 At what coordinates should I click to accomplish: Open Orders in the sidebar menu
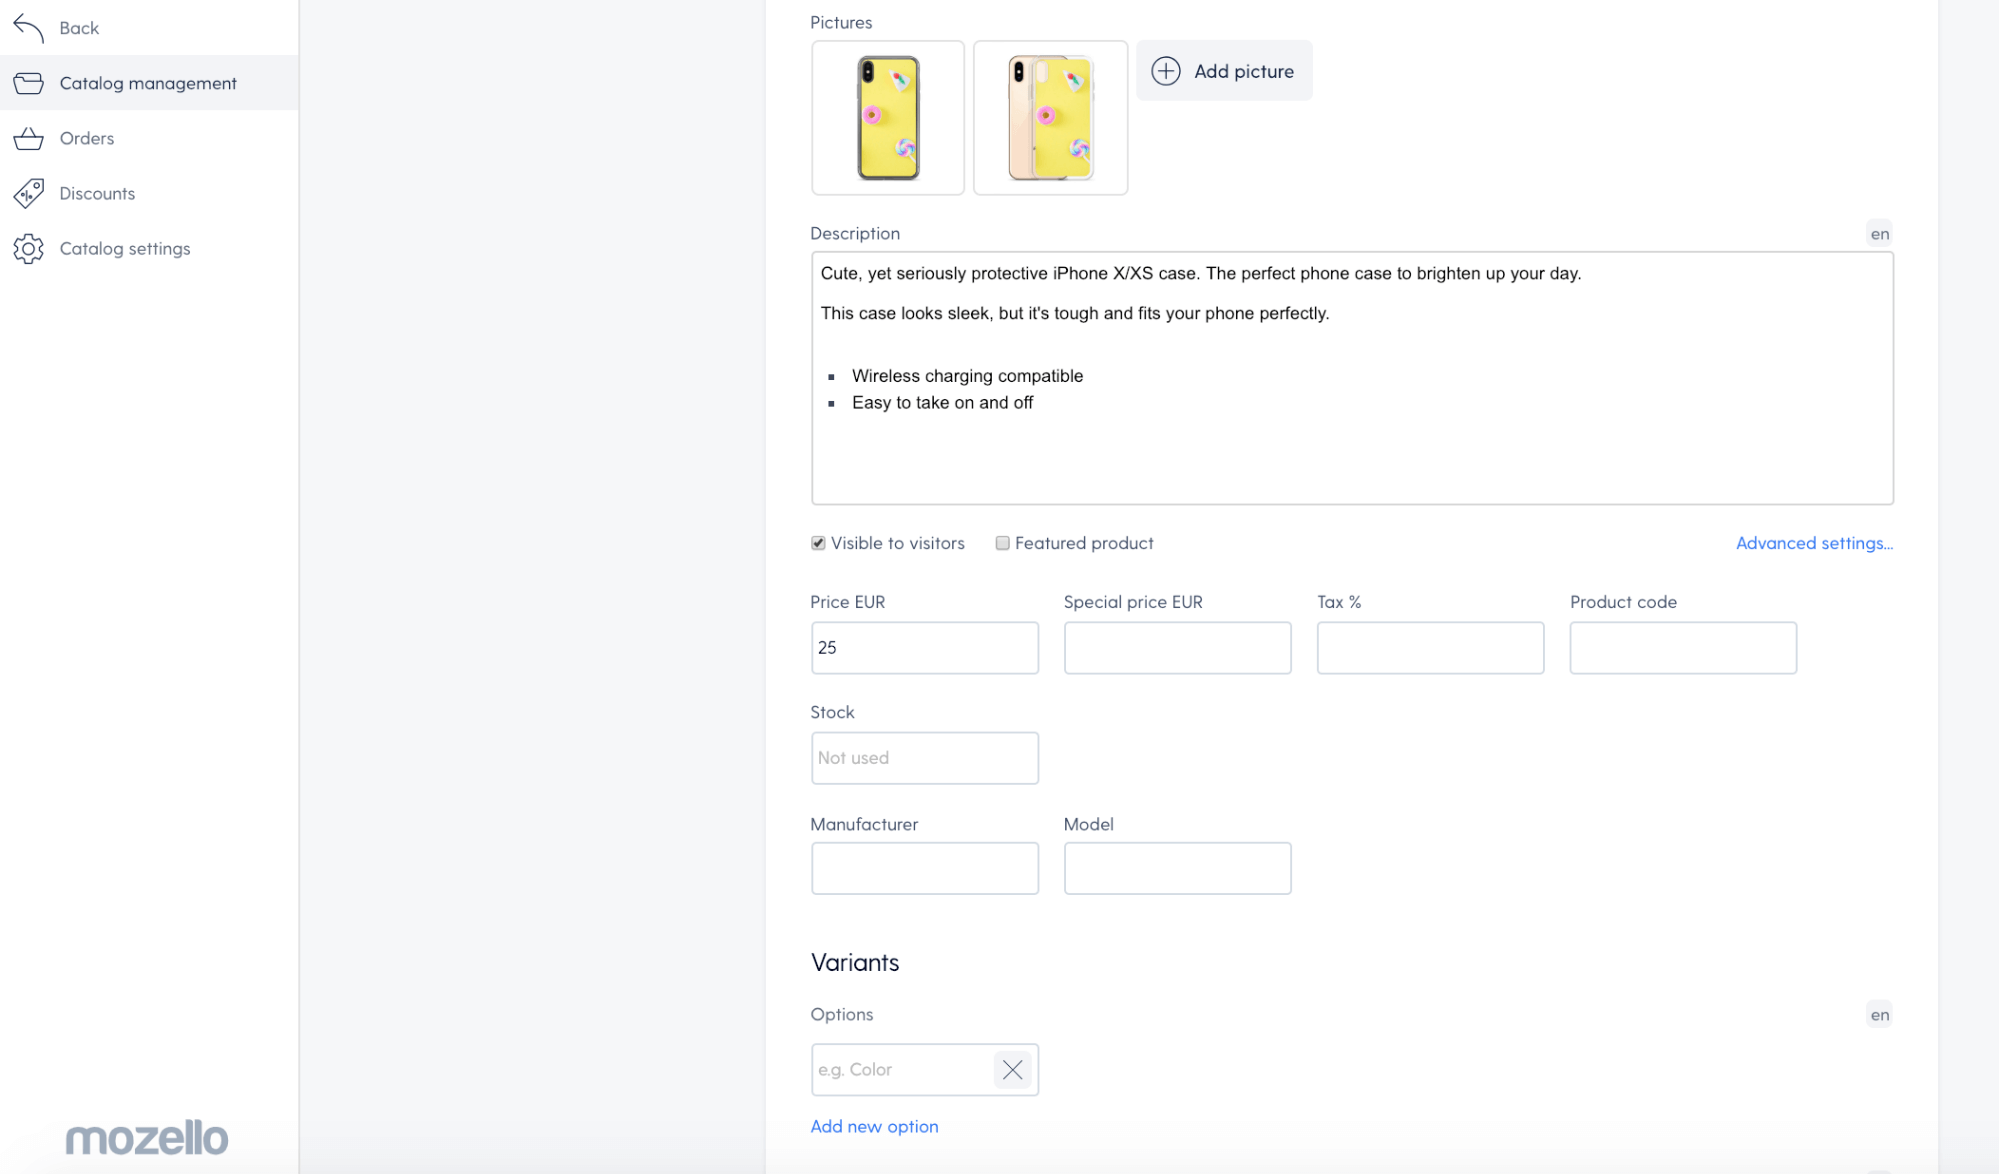pyautogui.click(x=87, y=138)
